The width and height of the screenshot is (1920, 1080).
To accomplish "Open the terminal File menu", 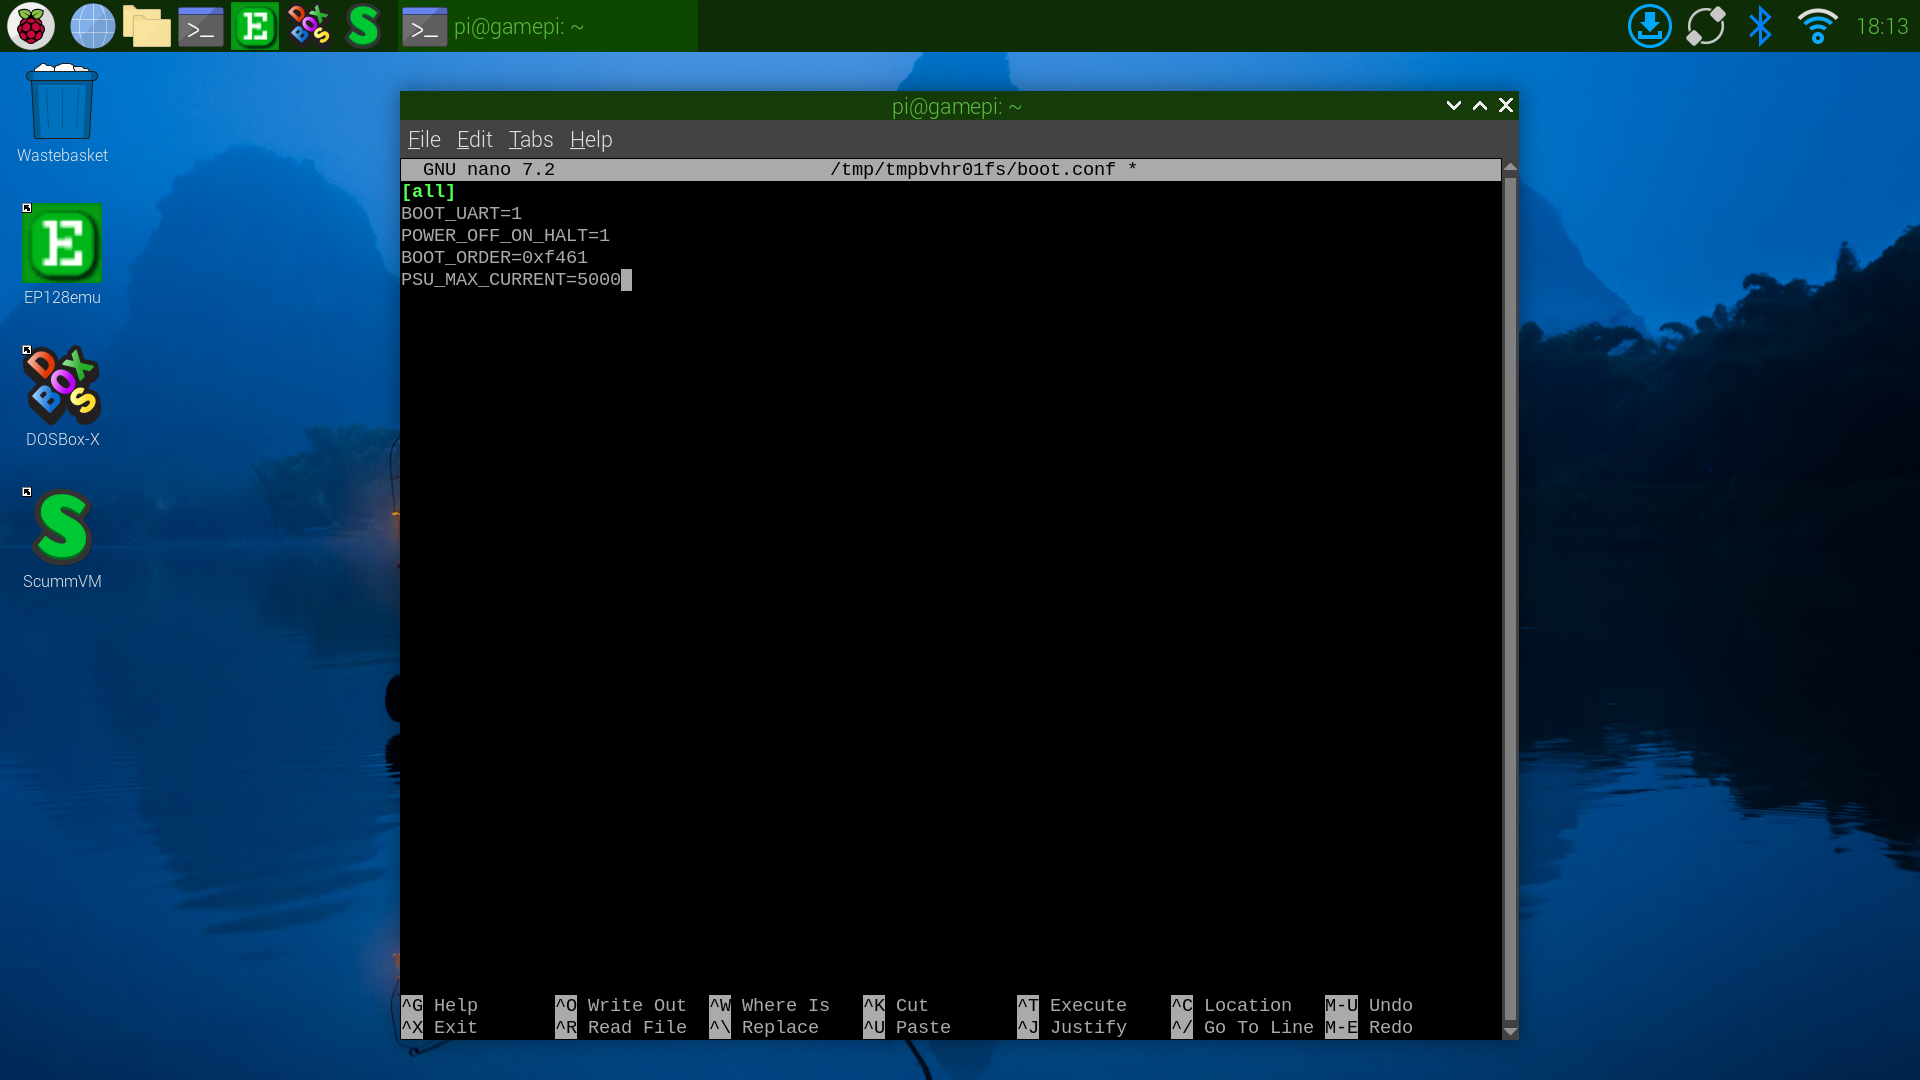I will [424, 140].
